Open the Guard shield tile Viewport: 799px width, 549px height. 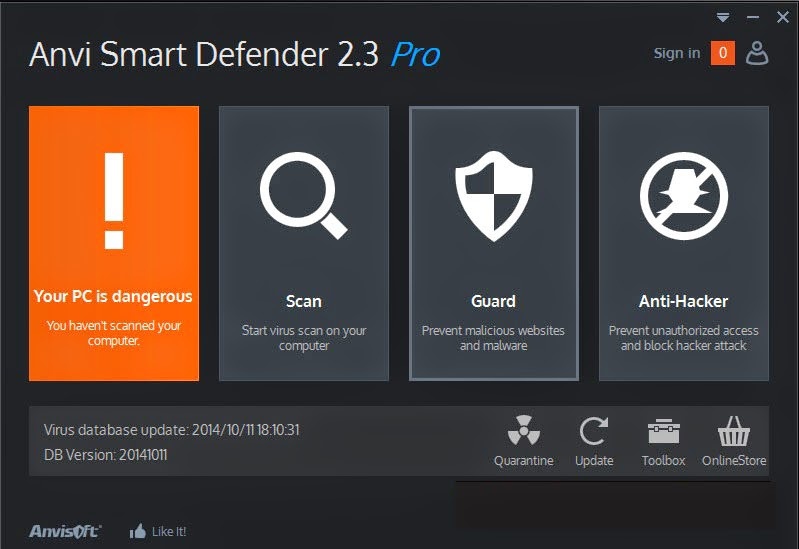(x=494, y=243)
